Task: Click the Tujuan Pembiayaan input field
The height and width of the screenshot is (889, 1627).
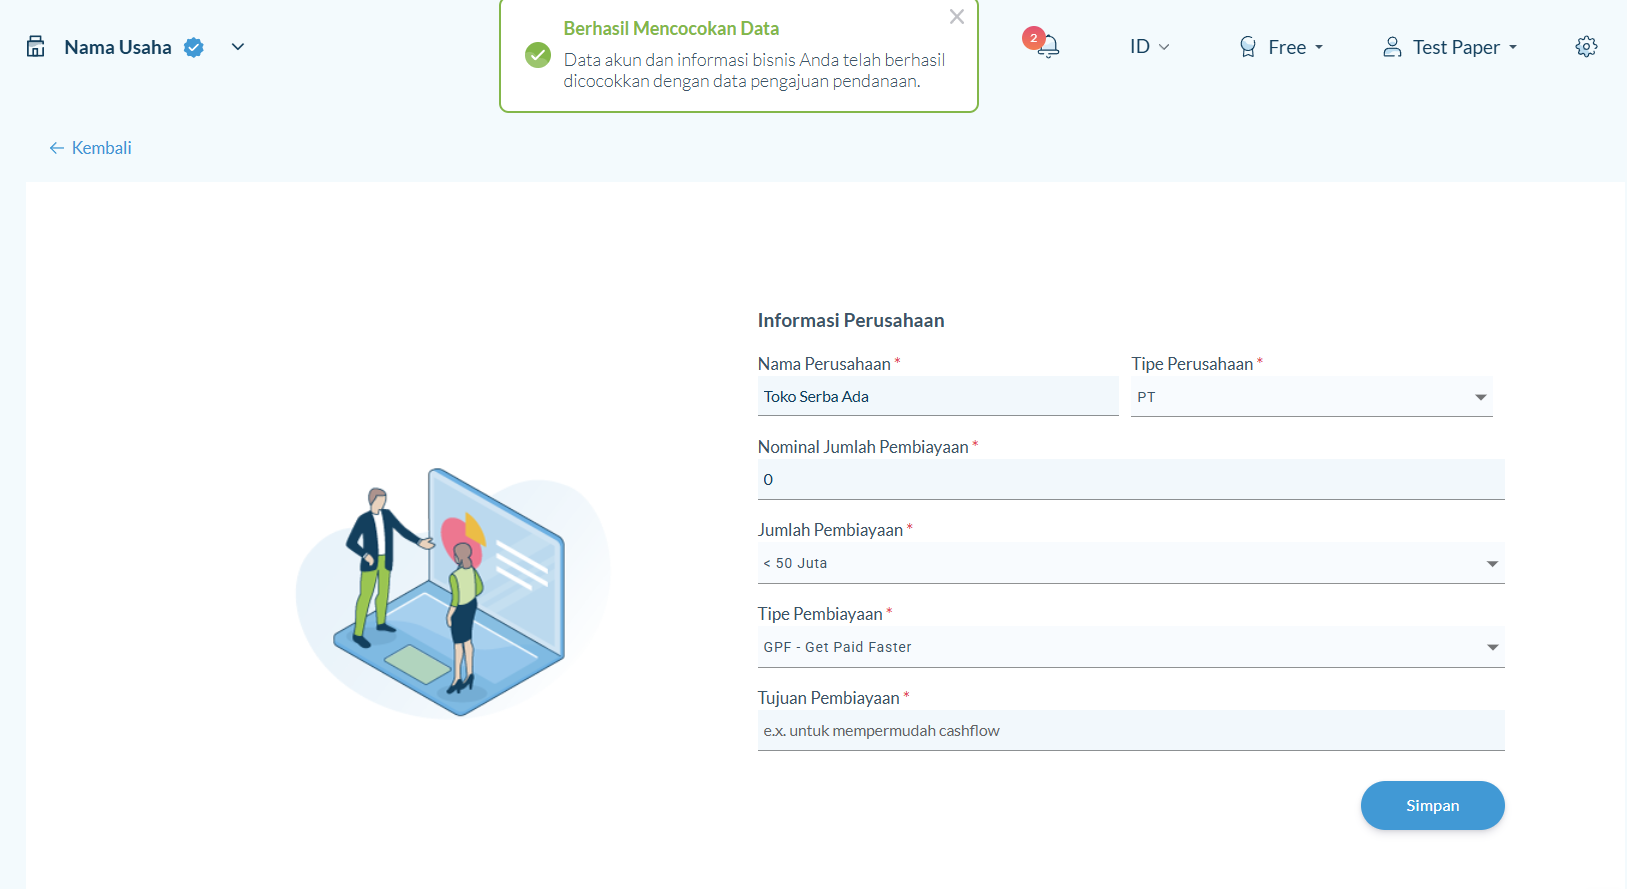Action: click(1131, 731)
